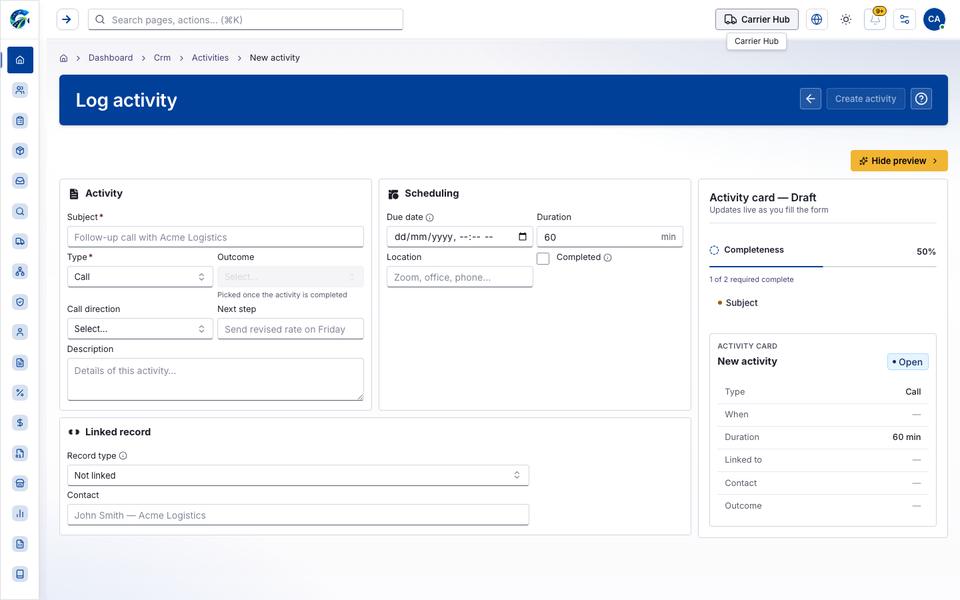Click the sidebar magnifier search icon
This screenshot has width=960, height=600.
click(20, 211)
